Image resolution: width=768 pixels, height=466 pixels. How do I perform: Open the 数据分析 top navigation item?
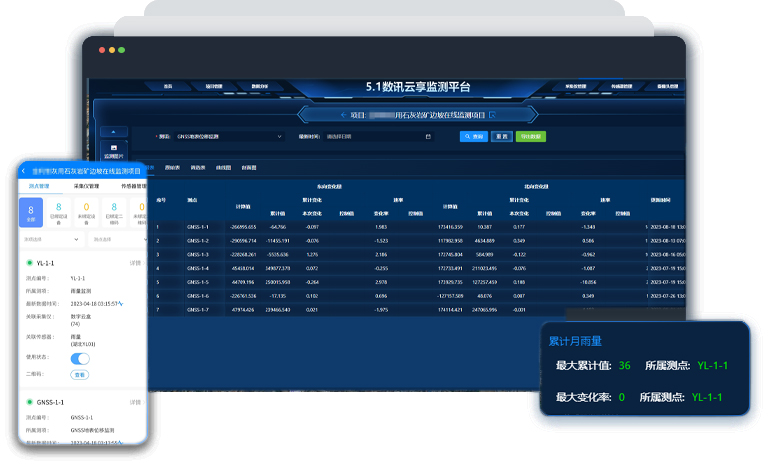pyautogui.click(x=260, y=86)
